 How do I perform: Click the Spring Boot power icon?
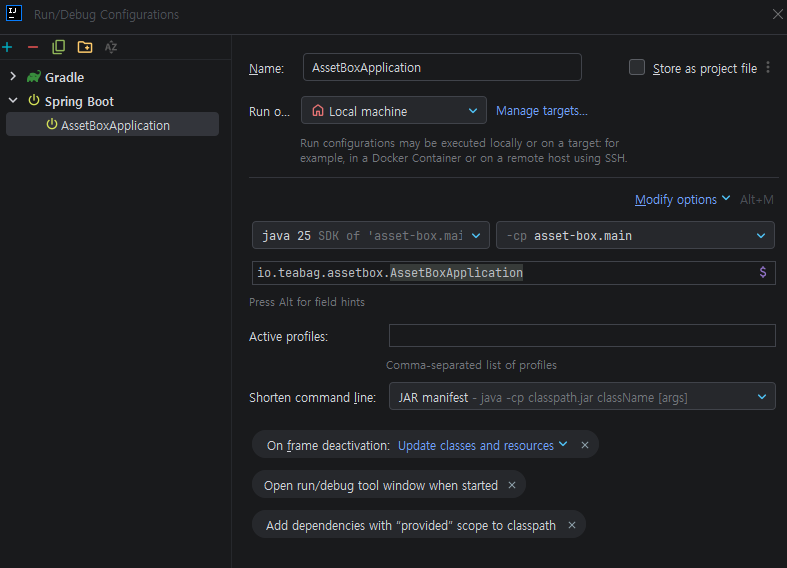click(x=34, y=100)
